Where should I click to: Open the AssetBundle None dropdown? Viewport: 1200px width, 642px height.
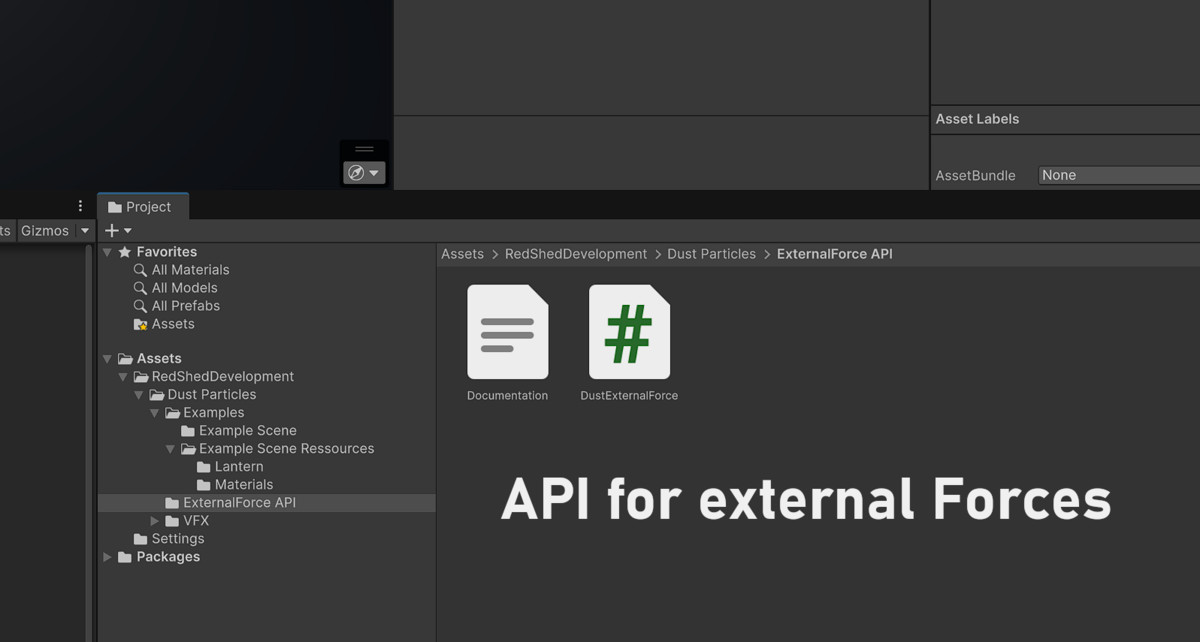[1119, 175]
